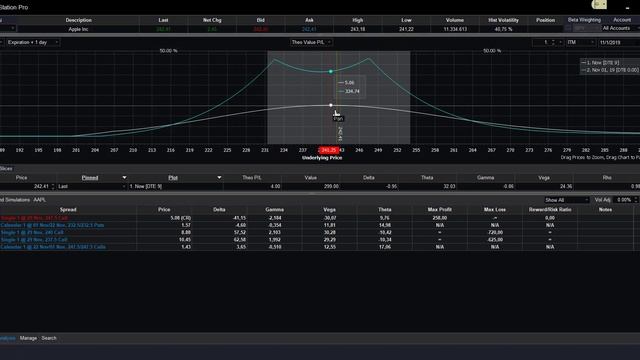Open the ITM probability mode dropdown

[x=580, y=42]
